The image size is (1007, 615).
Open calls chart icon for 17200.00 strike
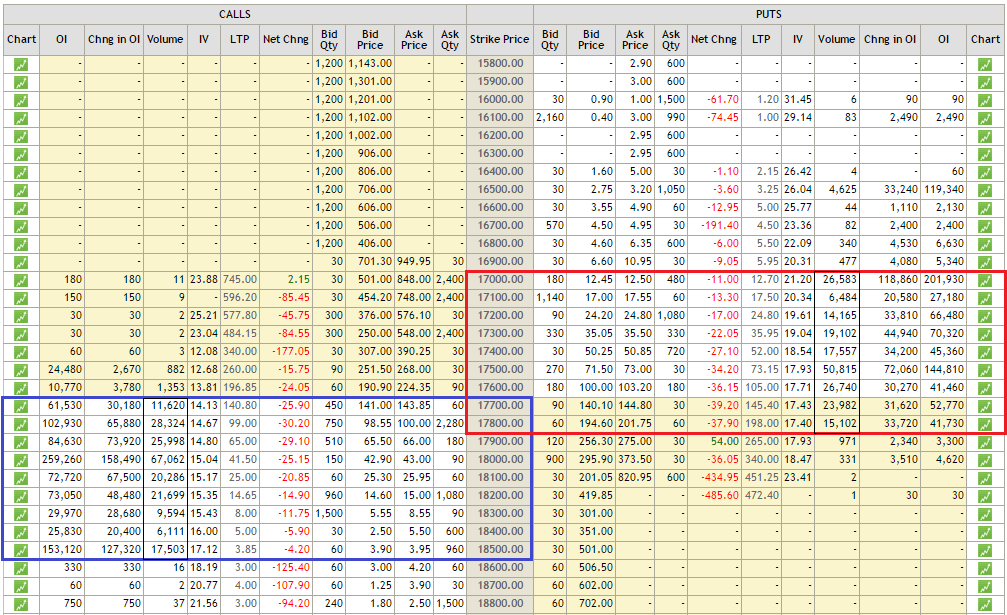pos(21,316)
